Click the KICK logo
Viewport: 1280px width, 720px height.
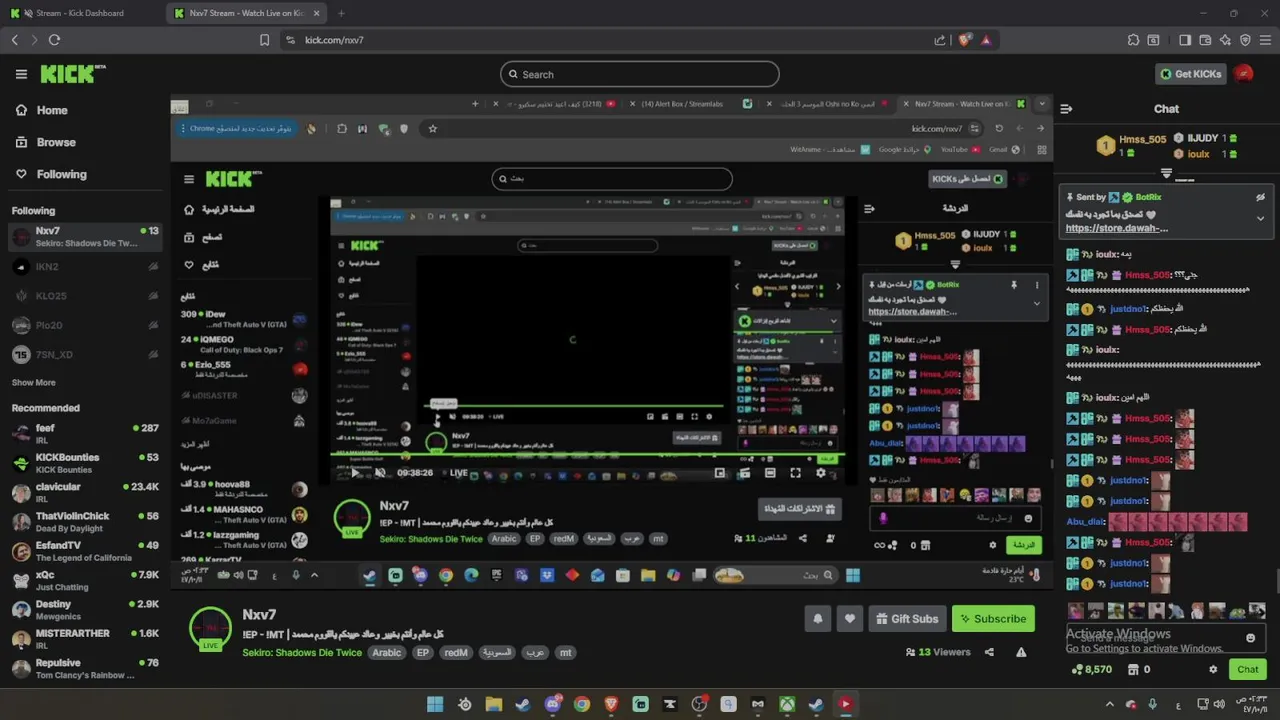coord(72,74)
